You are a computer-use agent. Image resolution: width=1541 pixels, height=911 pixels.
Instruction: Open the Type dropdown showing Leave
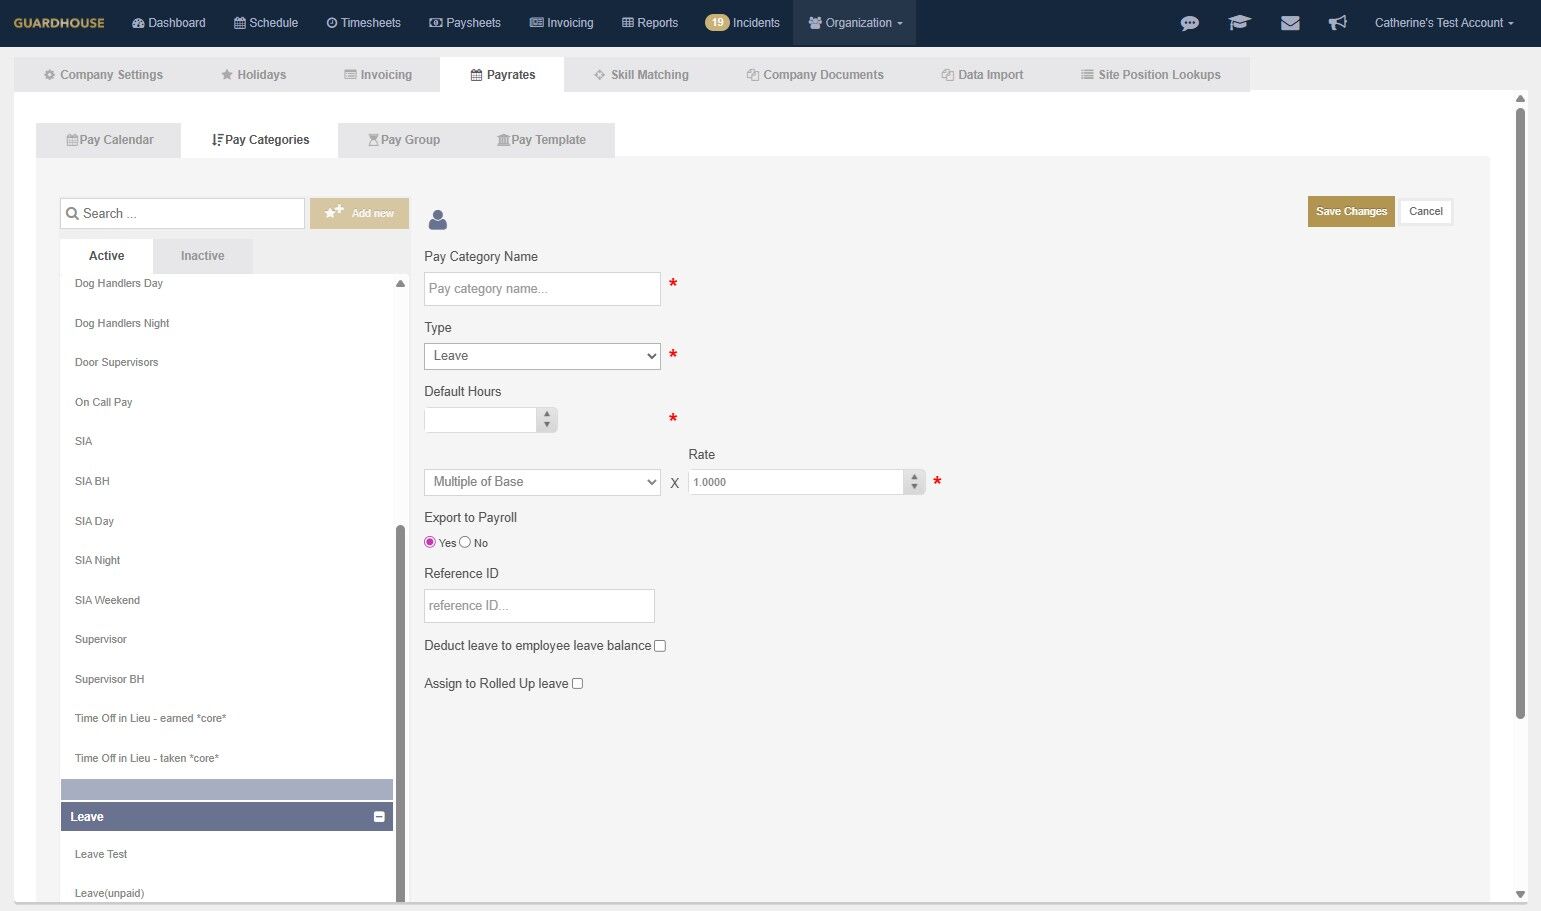(x=542, y=356)
